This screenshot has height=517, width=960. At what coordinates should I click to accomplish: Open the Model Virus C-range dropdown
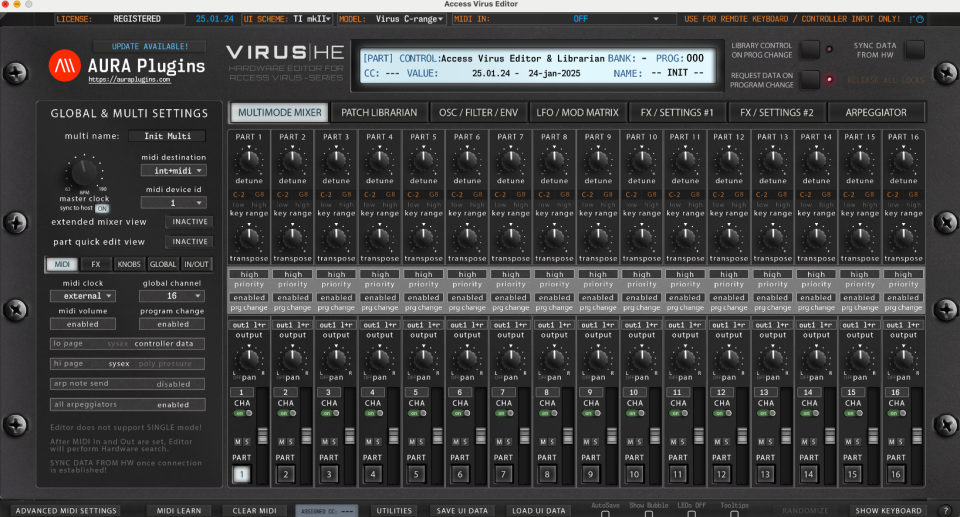tap(409, 19)
